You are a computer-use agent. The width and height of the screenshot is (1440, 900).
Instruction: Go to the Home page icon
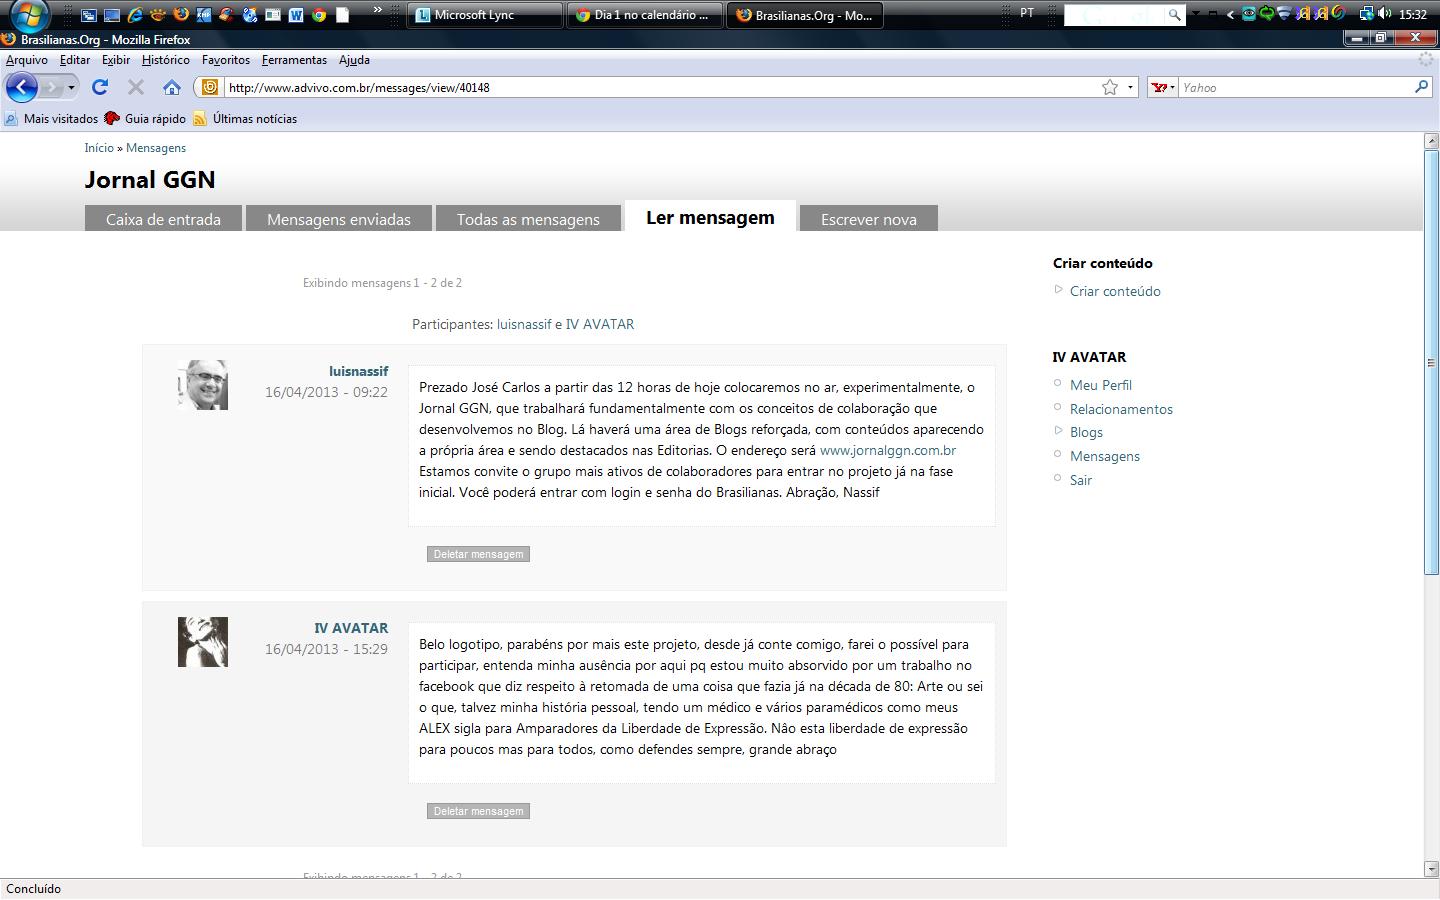[x=172, y=87]
